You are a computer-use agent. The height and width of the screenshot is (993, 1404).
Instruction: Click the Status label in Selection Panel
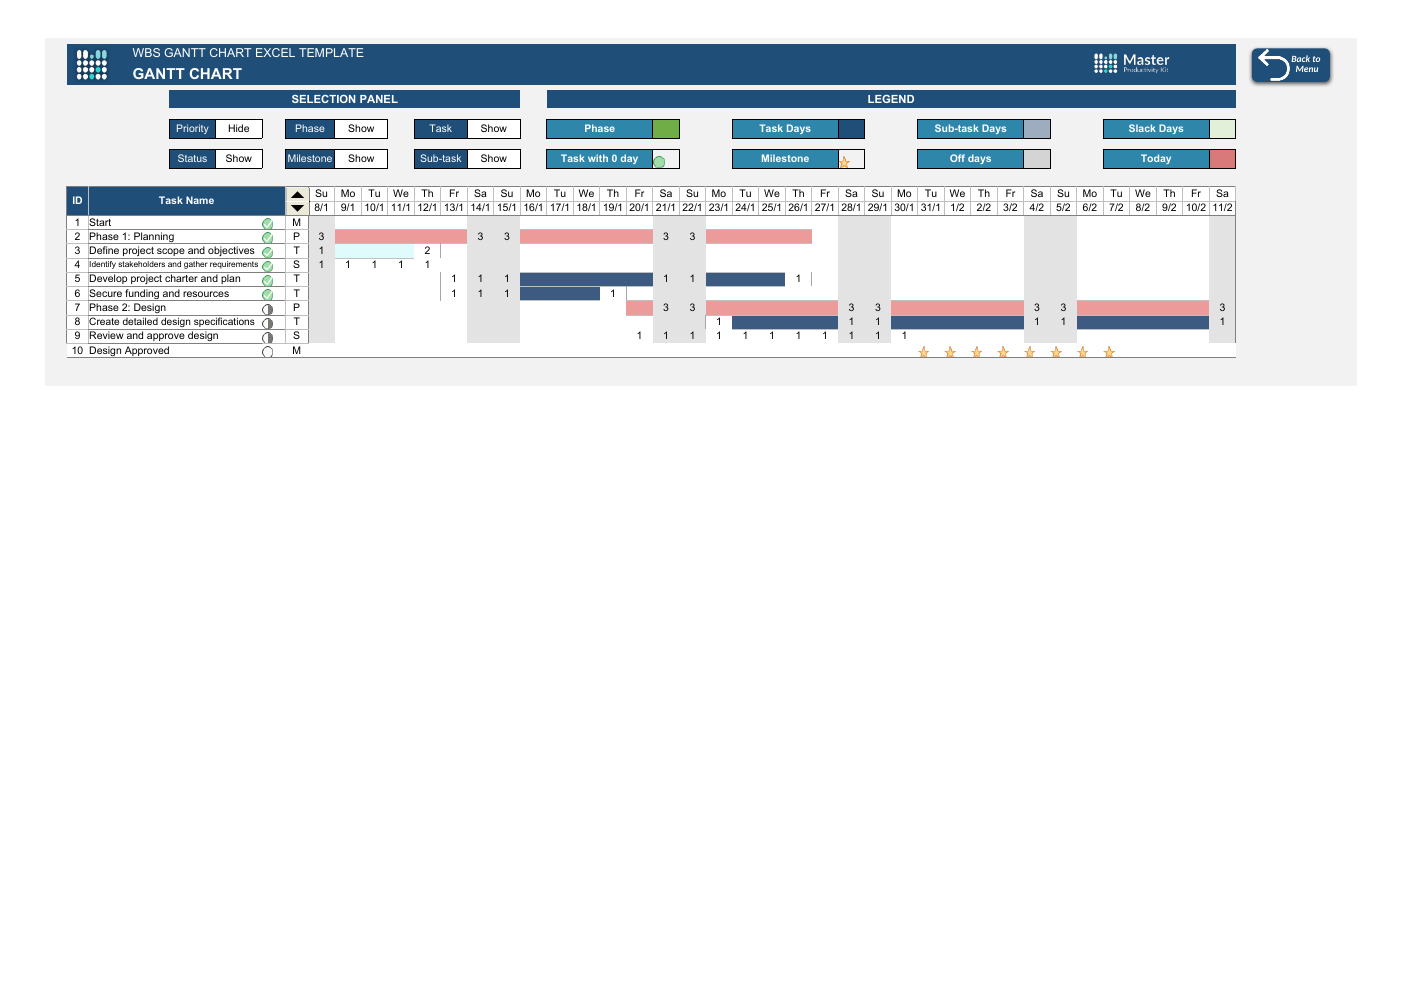[x=192, y=159]
